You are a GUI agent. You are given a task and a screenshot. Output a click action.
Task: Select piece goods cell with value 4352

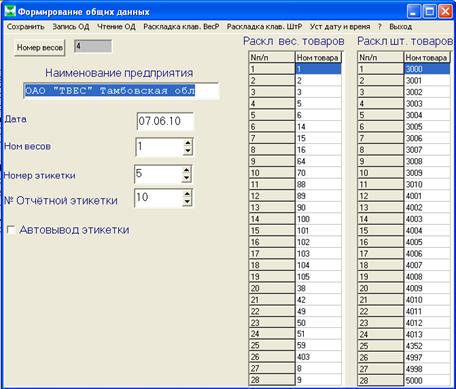pos(427,345)
